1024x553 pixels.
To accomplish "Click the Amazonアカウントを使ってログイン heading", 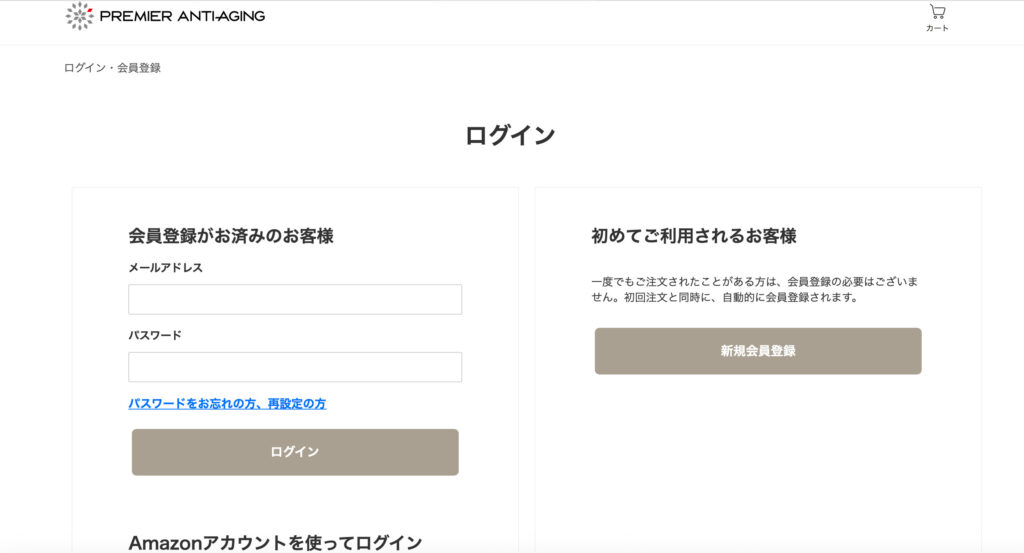I will [276, 543].
